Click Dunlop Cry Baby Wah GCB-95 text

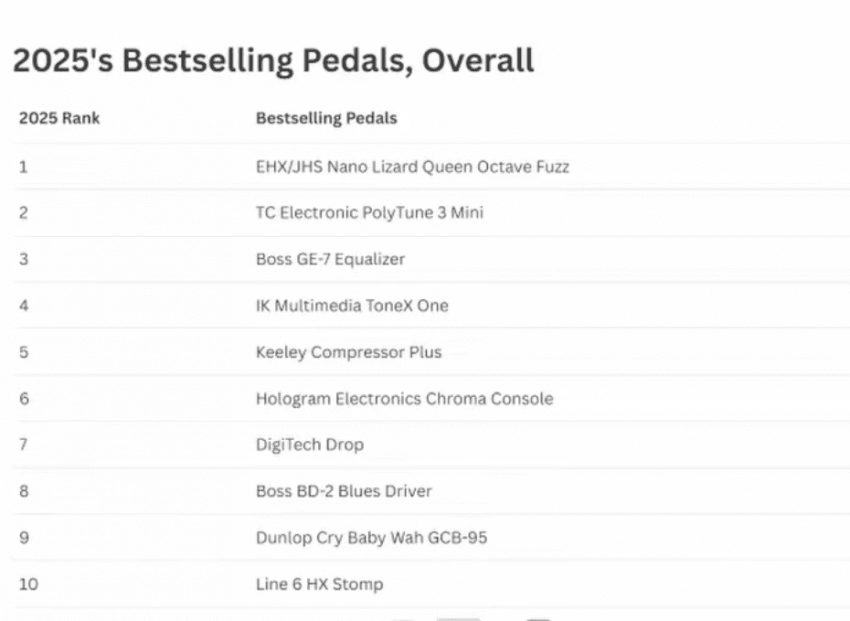tap(371, 538)
